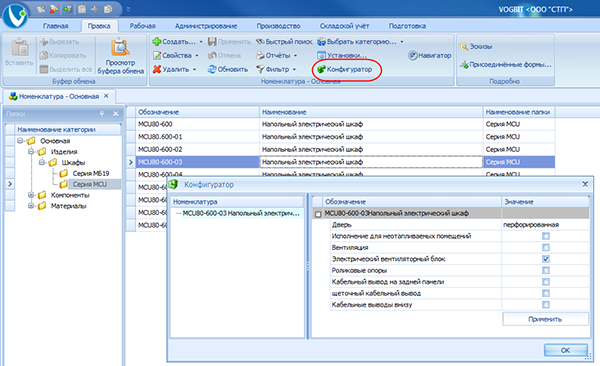Enable щеточный кабельный вывод checkbox

coord(546,294)
